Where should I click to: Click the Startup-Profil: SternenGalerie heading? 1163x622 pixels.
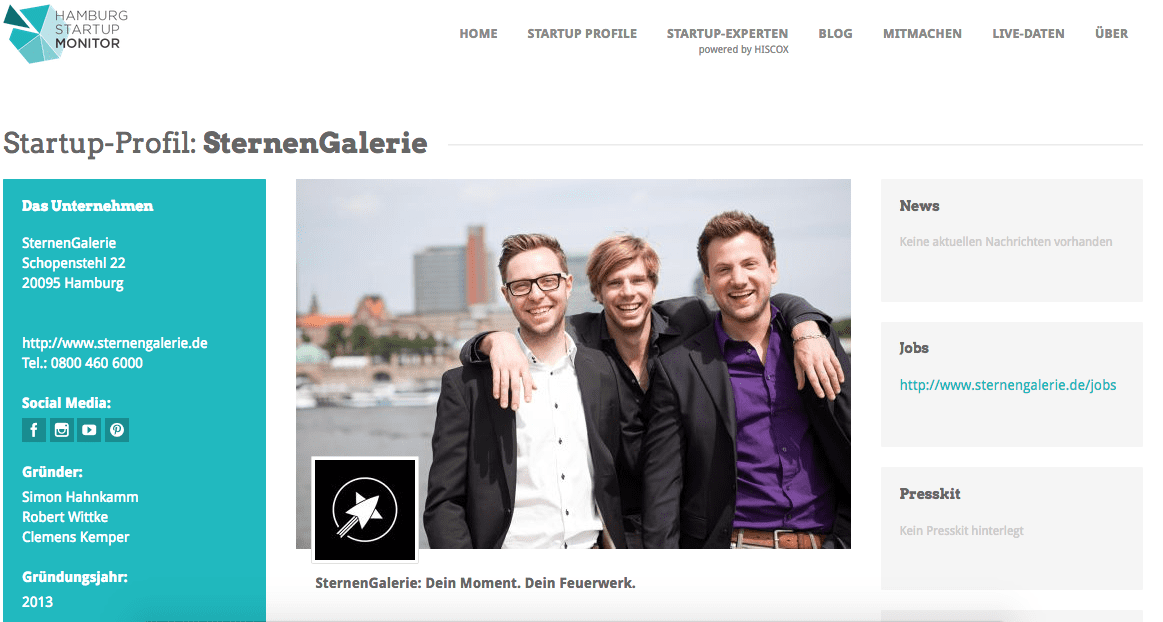(215, 143)
